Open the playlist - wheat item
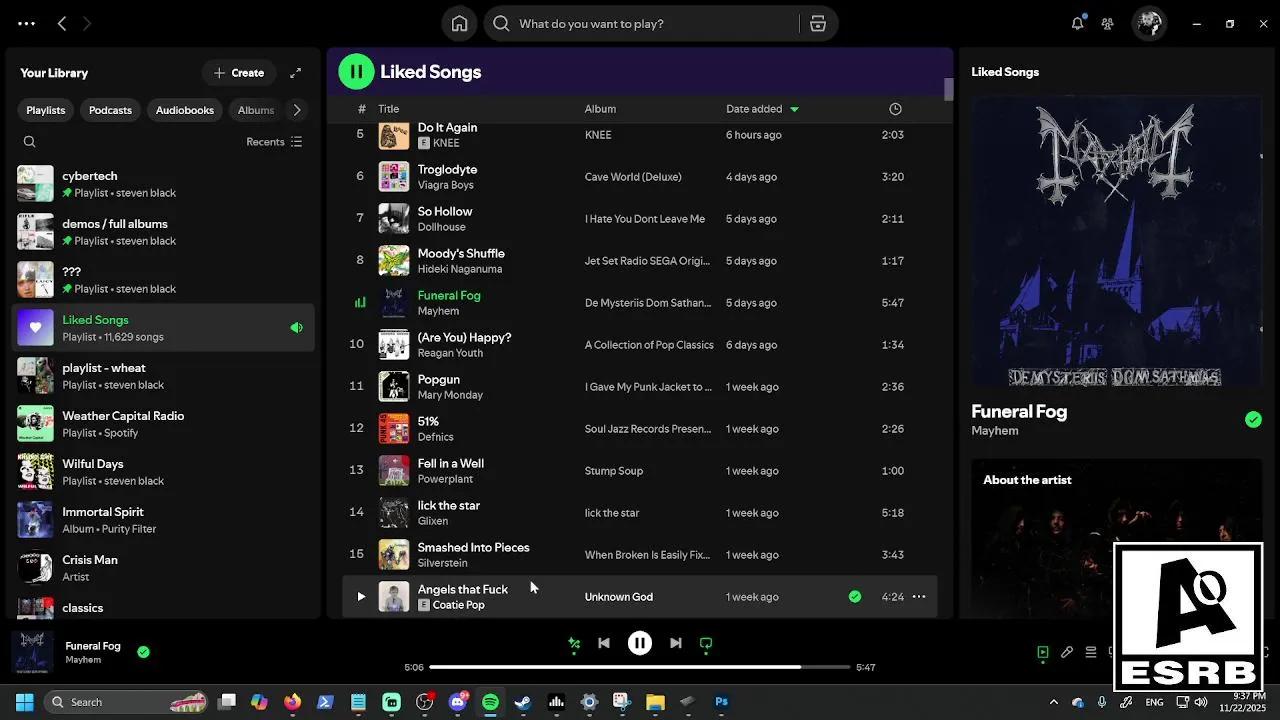The height and width of the screenshot is (720, 1280). click(163, 376)
